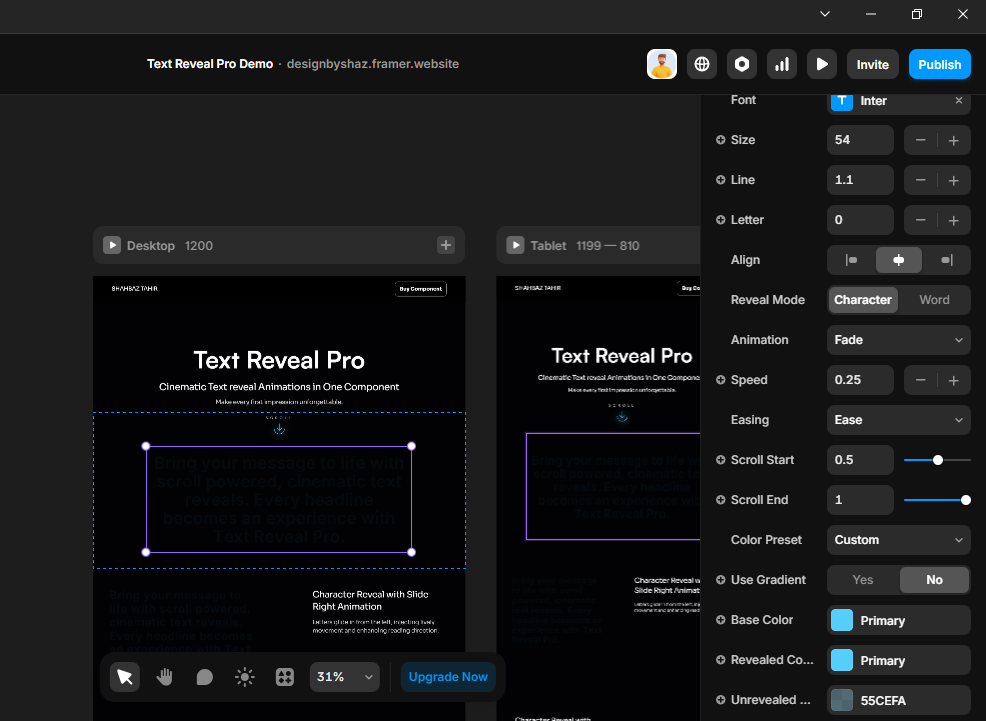Click the plus icon beside Speed label

pos(721,380)
